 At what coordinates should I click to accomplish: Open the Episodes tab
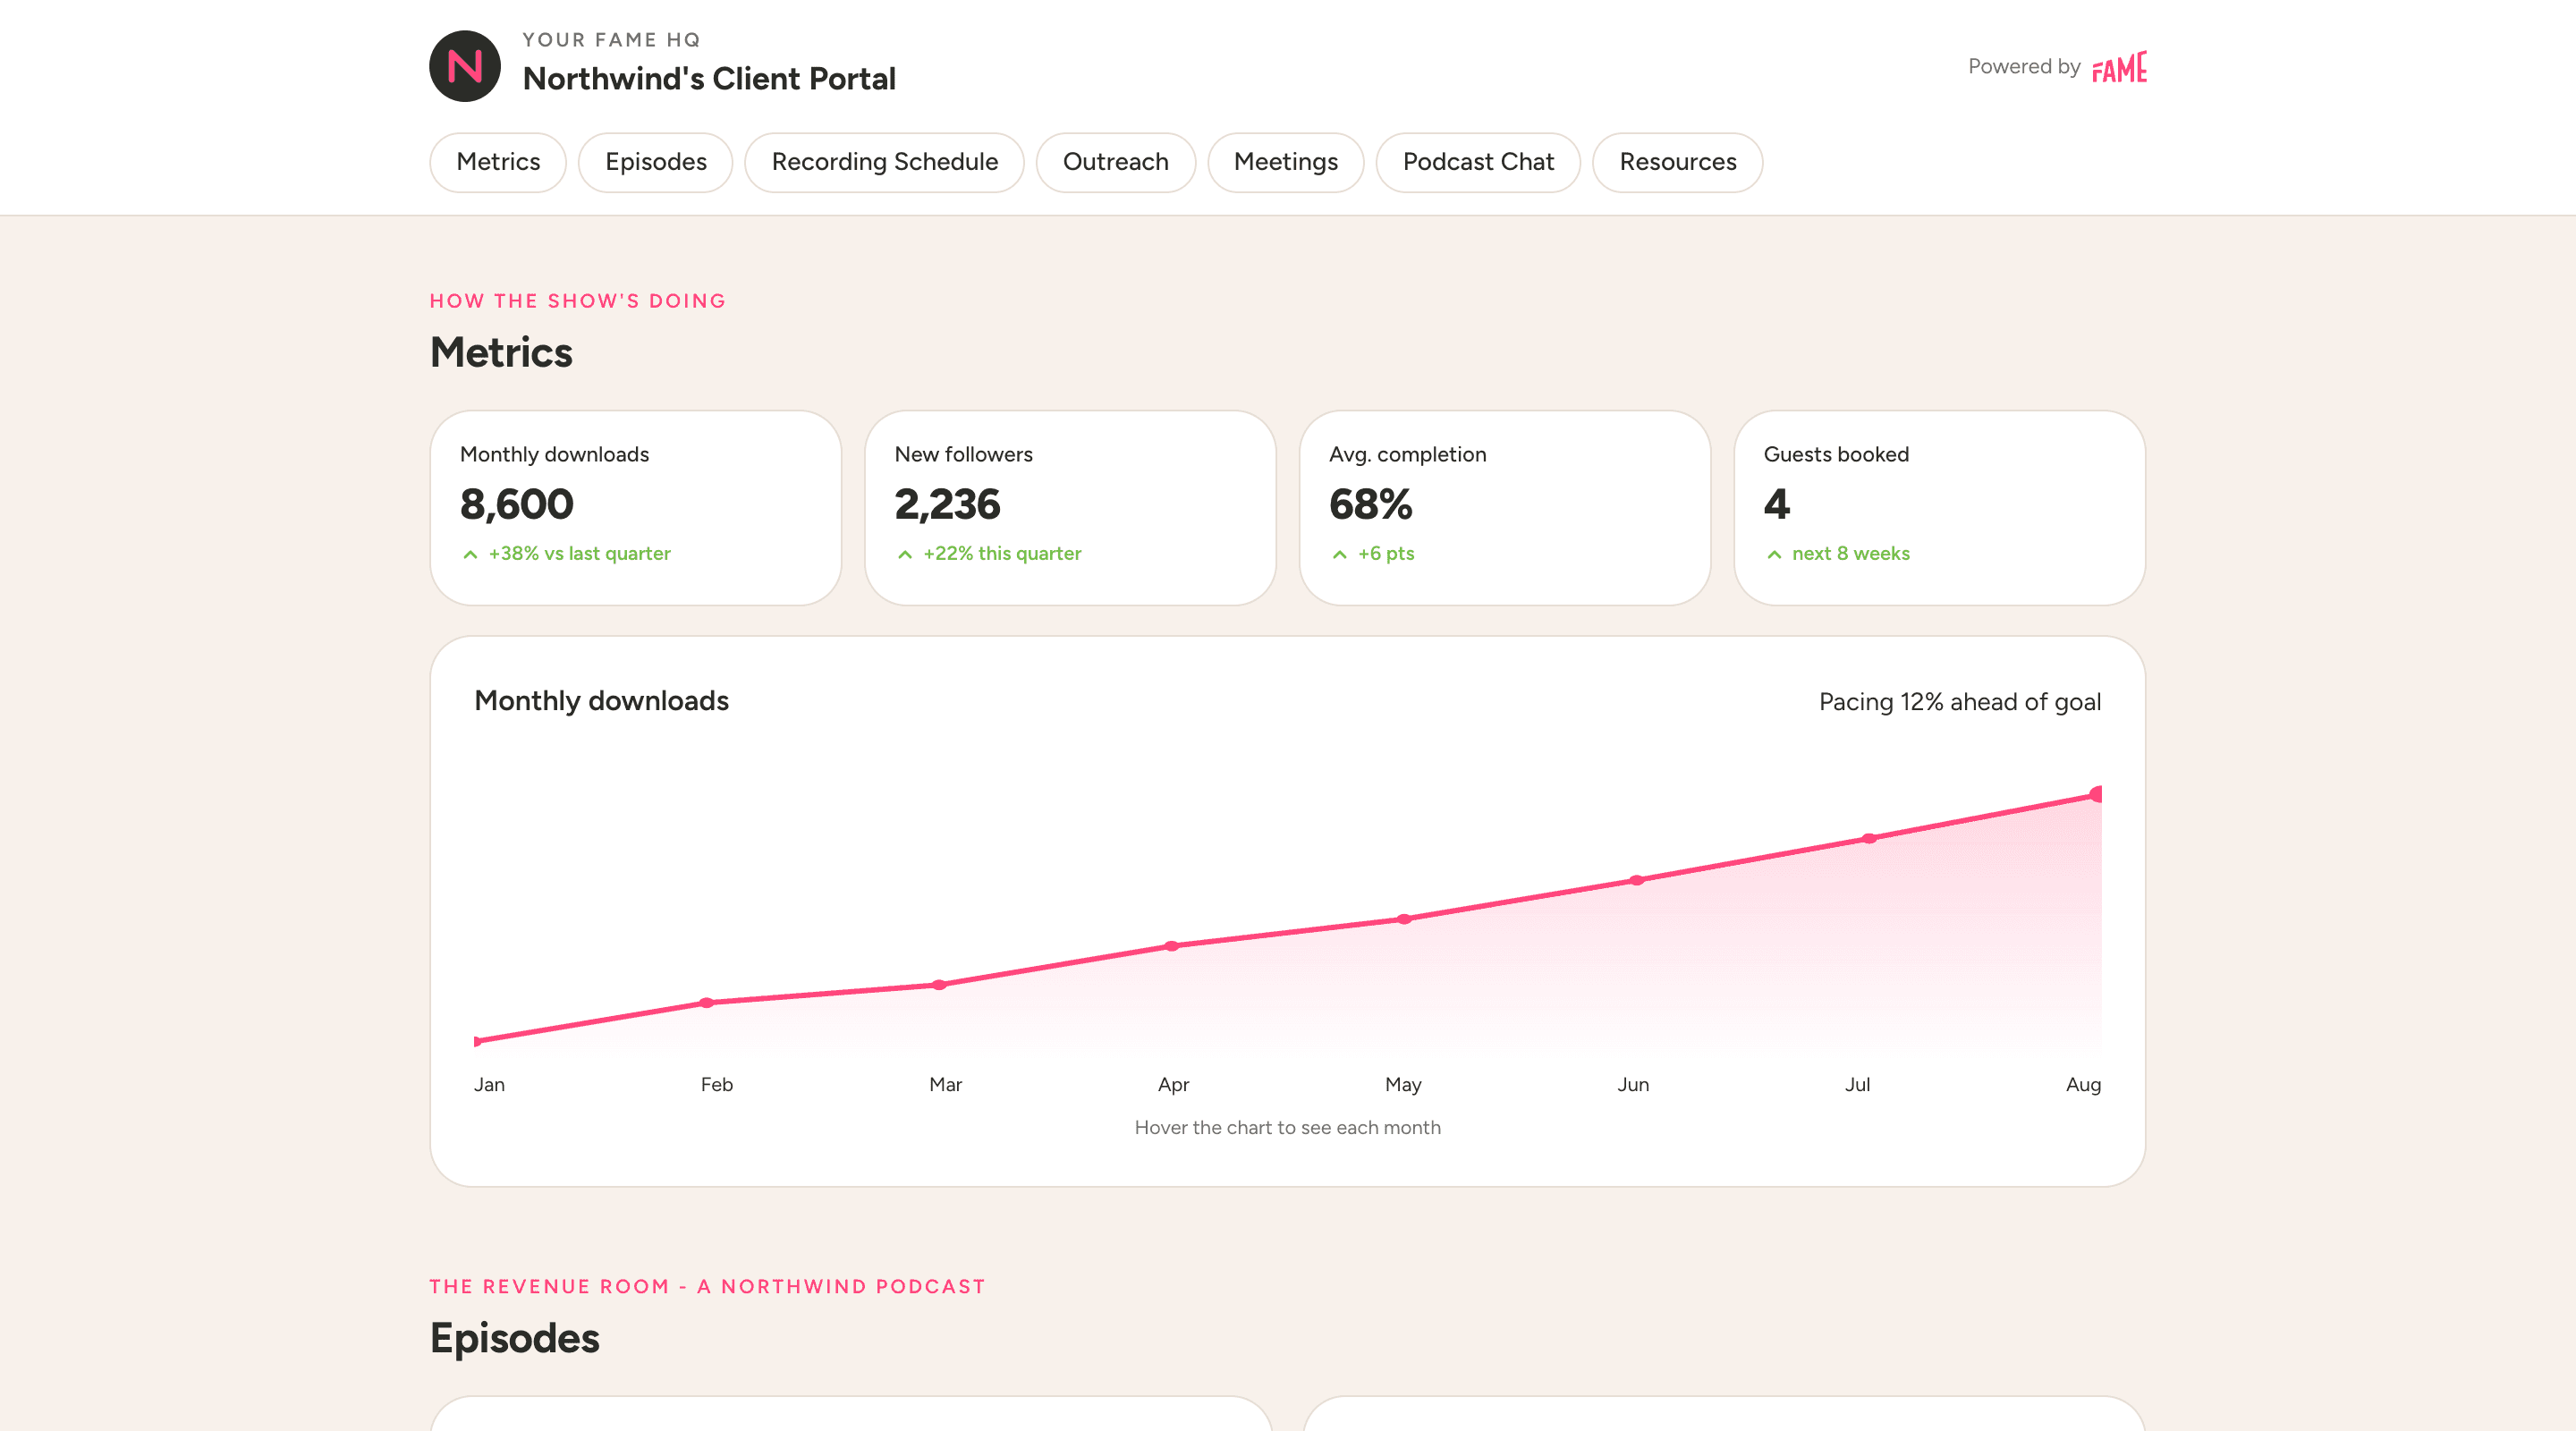click(x=656, y=162)
